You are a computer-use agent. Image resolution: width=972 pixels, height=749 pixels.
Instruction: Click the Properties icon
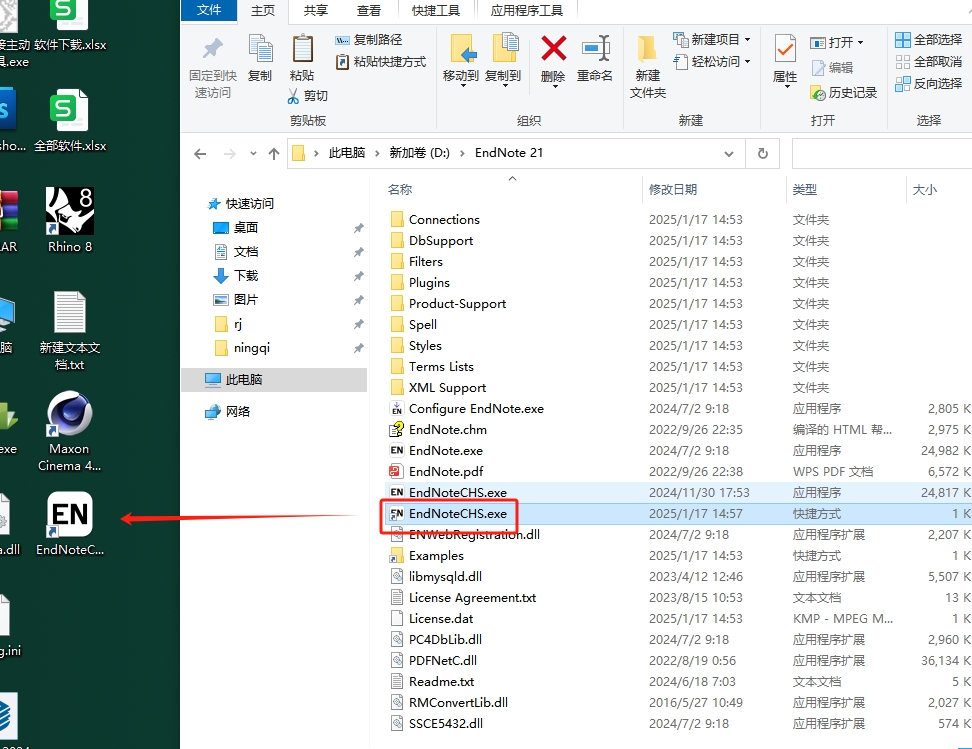785,50
